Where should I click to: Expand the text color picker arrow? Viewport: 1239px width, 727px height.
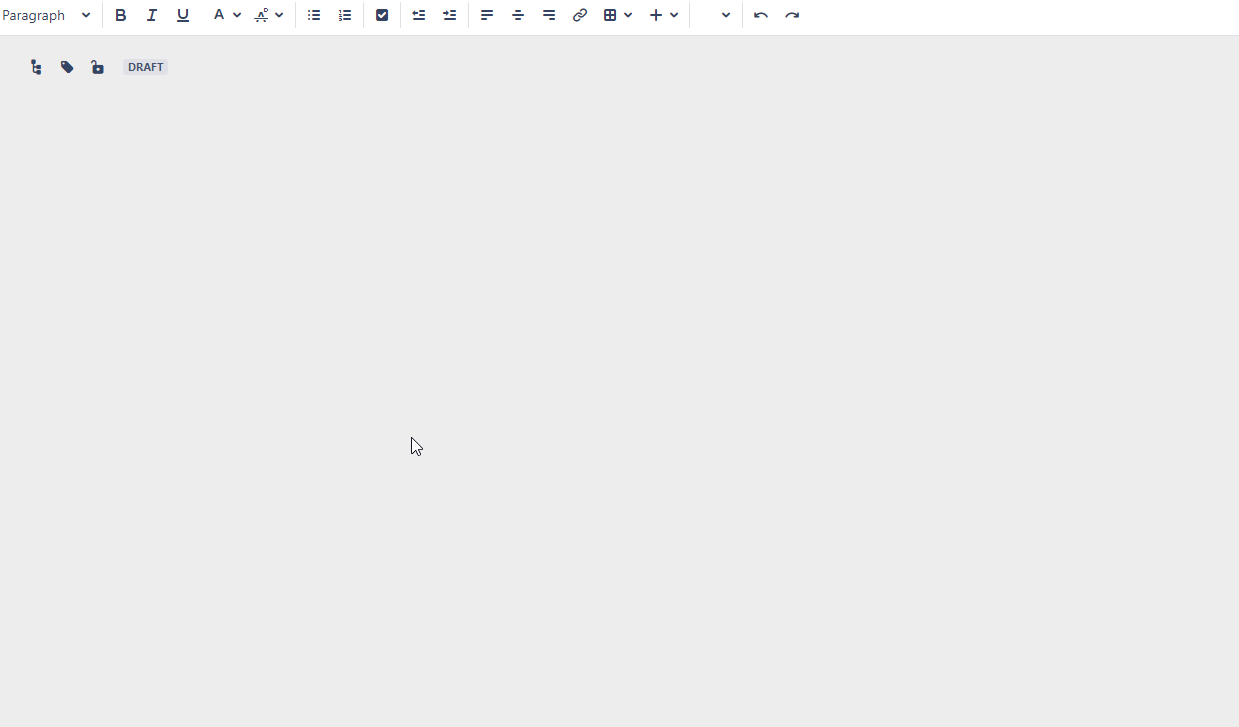click(237, 15)
